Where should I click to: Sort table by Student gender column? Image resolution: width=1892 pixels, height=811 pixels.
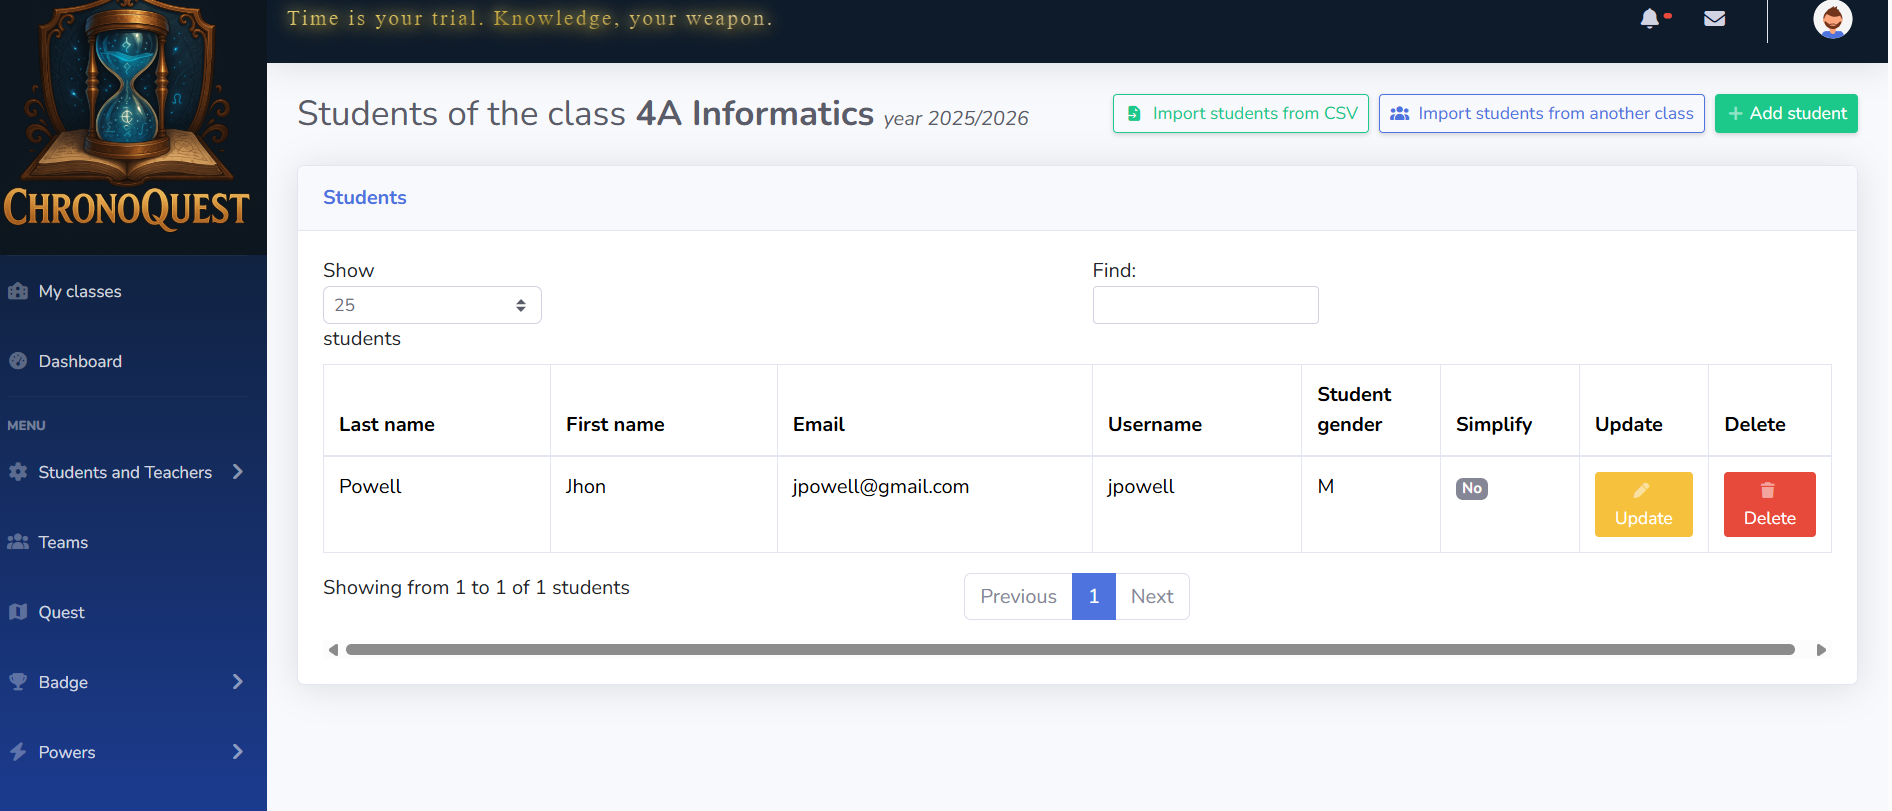(1371, 411)
